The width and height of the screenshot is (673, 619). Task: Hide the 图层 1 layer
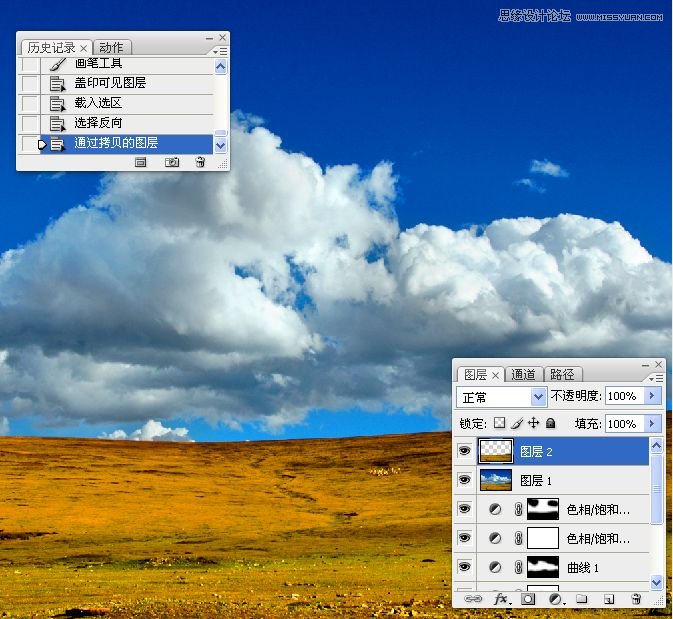[464, 480]
